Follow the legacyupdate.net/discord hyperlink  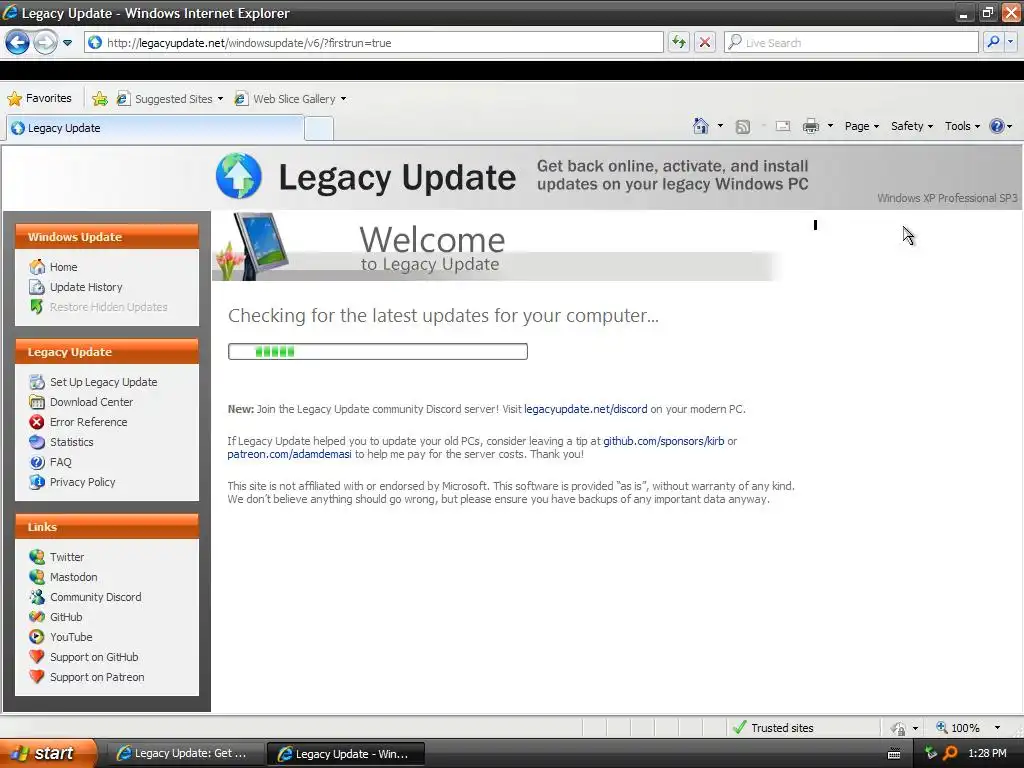pos(586,409)
